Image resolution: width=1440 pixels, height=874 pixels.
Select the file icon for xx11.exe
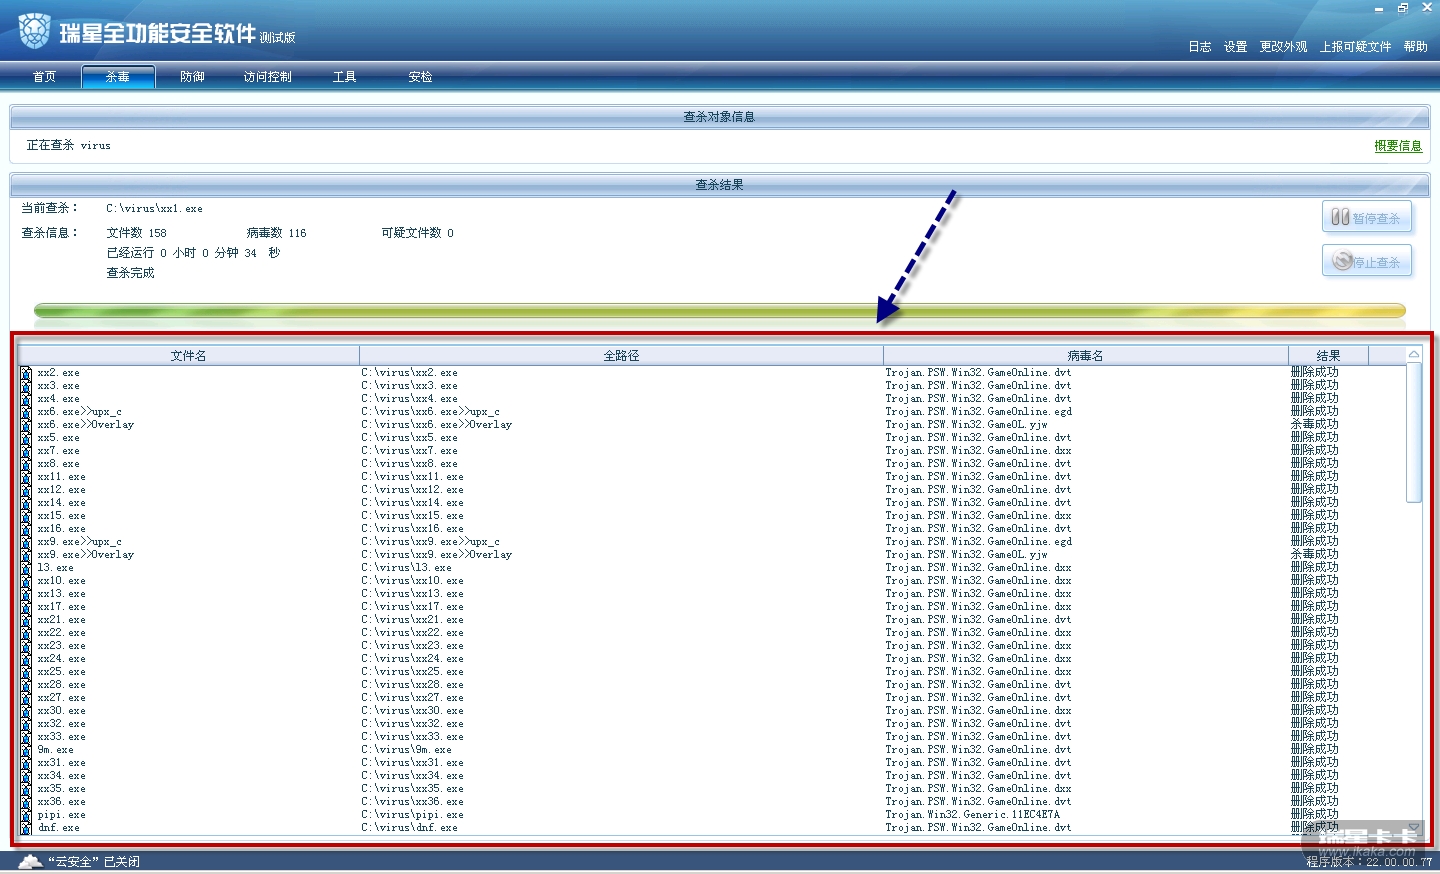(26, 477)
